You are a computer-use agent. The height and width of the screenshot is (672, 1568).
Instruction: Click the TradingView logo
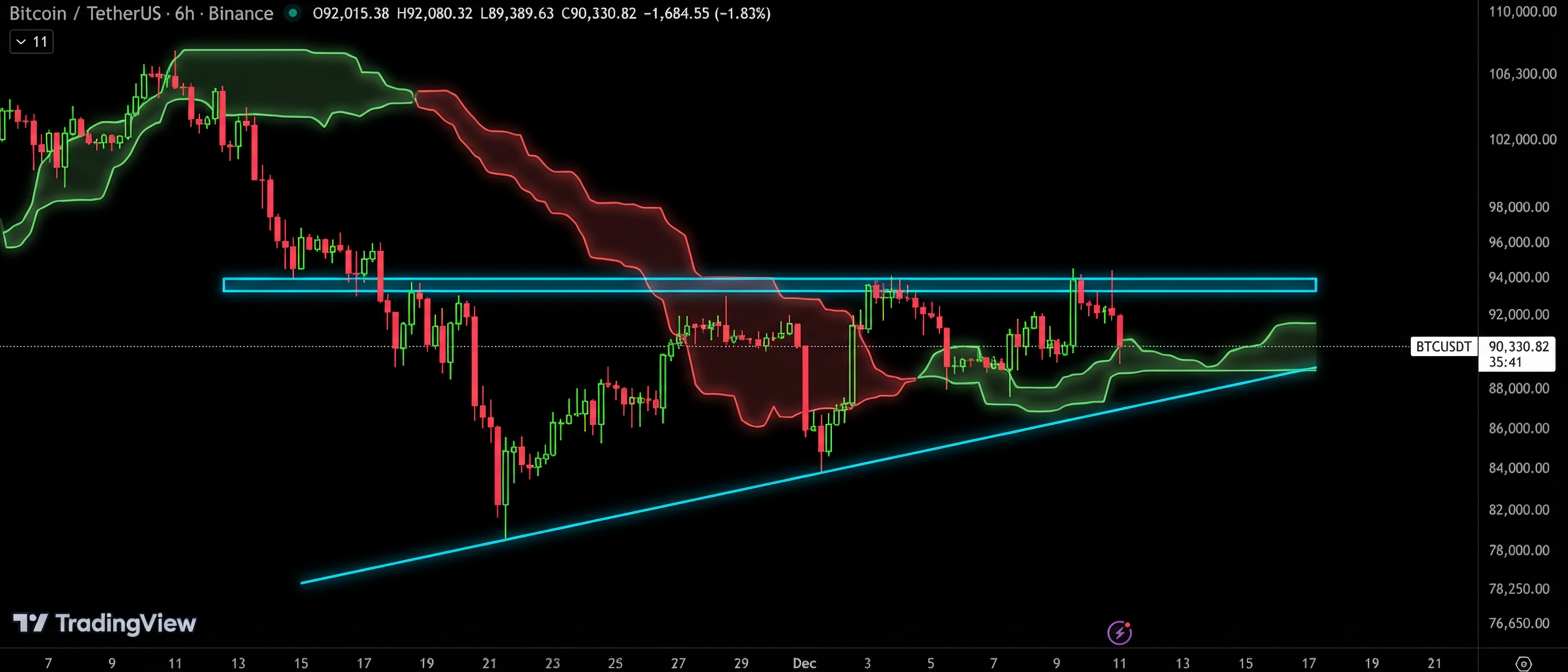(x=104, y=624)
